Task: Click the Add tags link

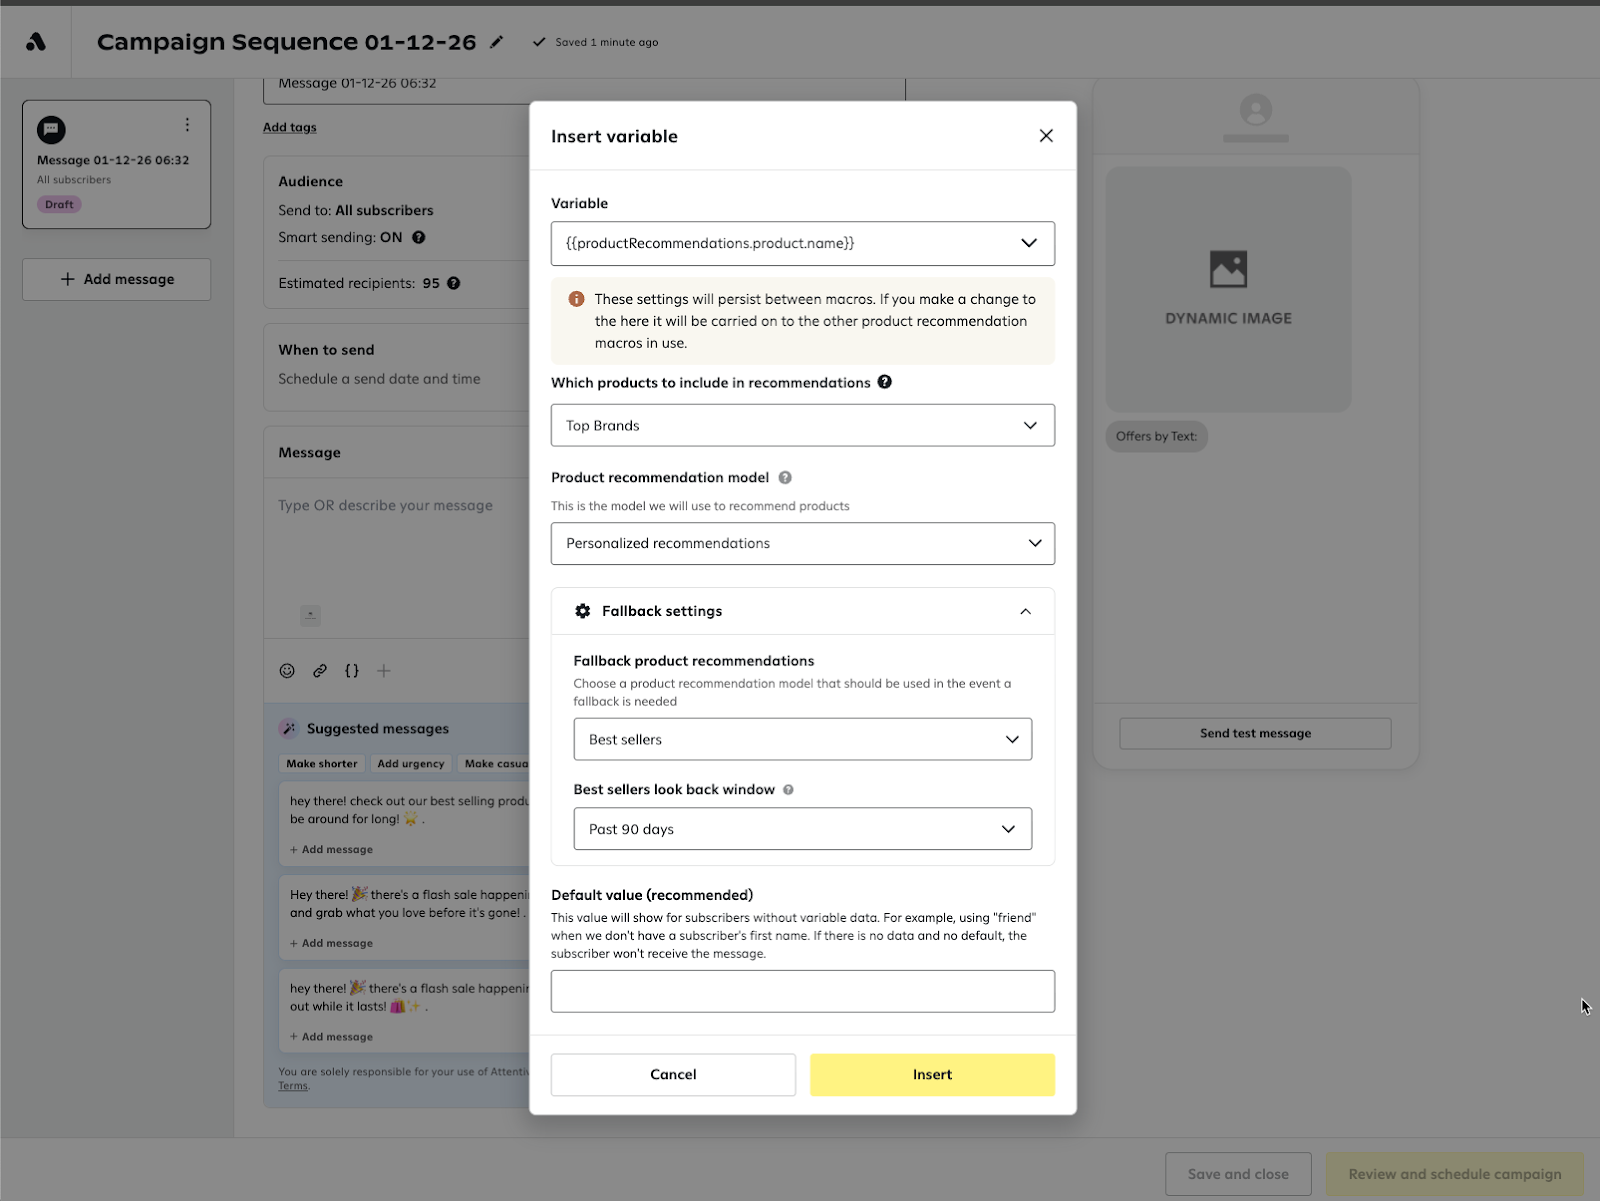Action: [290, 128]
